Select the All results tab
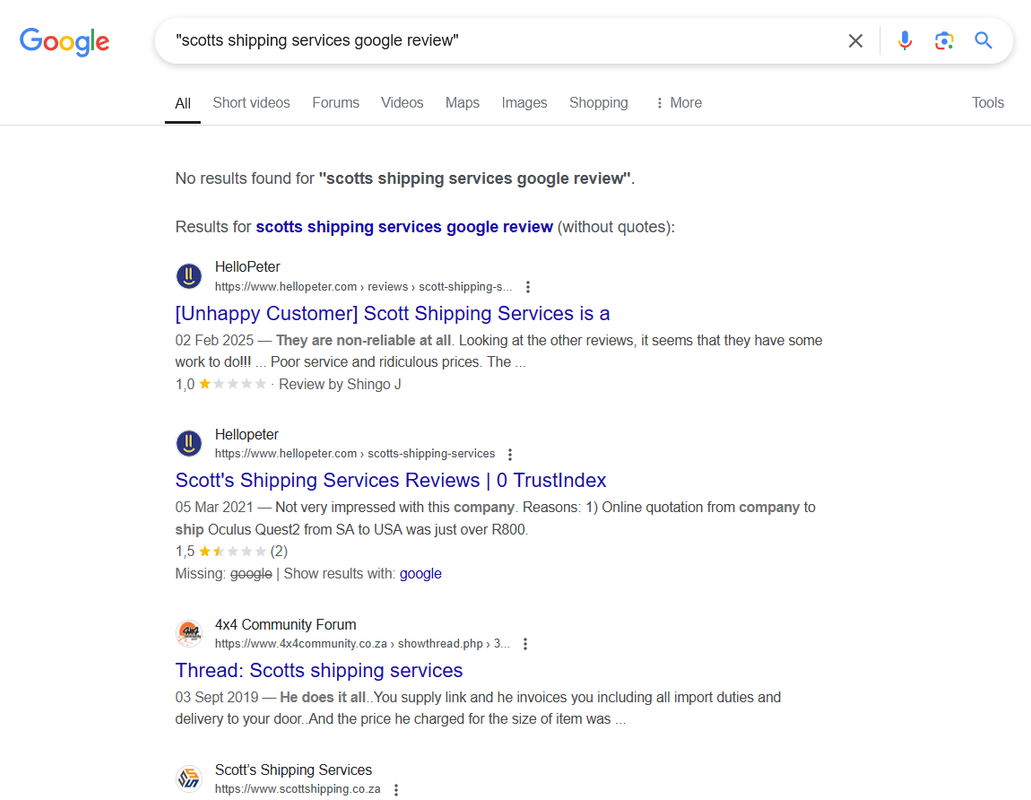The width and height of the screenshot is (1031, 800). click(x=183, y=103)
